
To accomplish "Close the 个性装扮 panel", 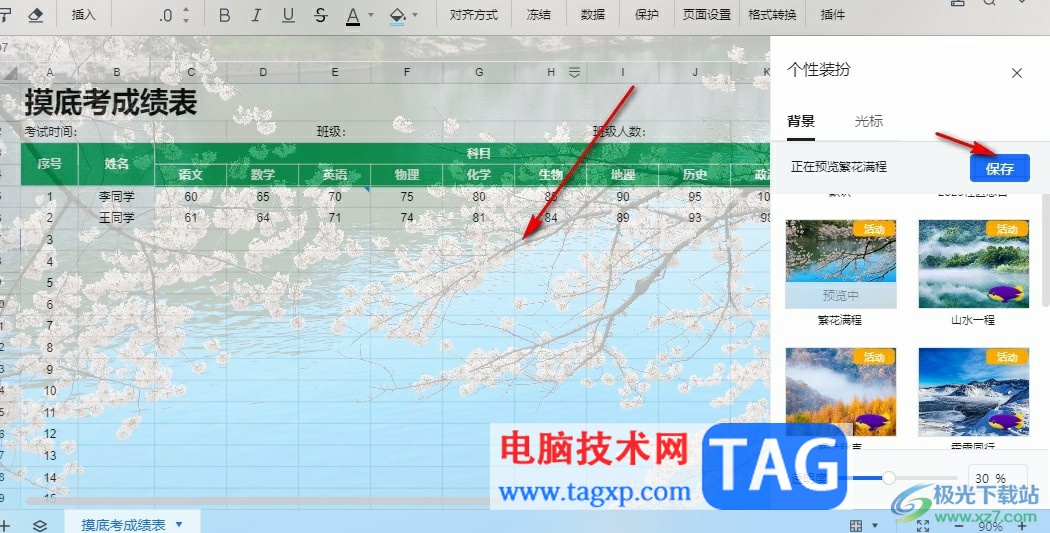I will point(1017,73).
